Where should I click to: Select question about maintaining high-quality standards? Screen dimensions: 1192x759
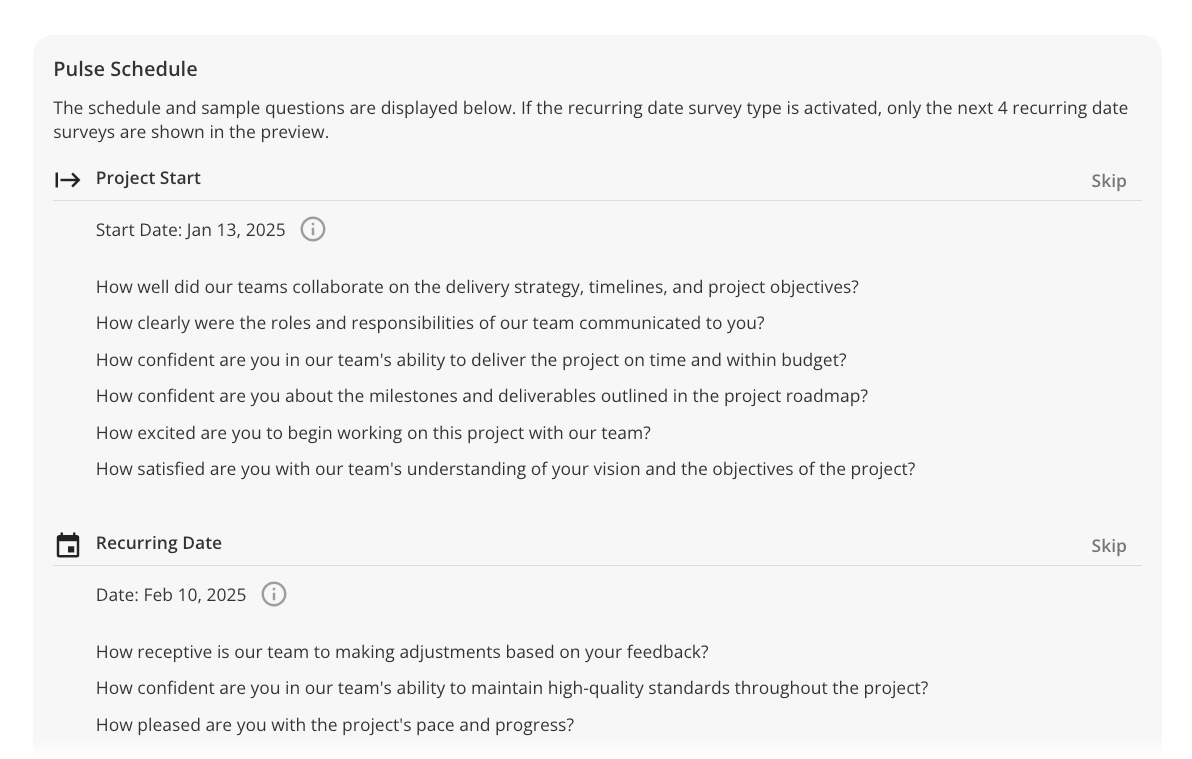[x=512, y=688]
